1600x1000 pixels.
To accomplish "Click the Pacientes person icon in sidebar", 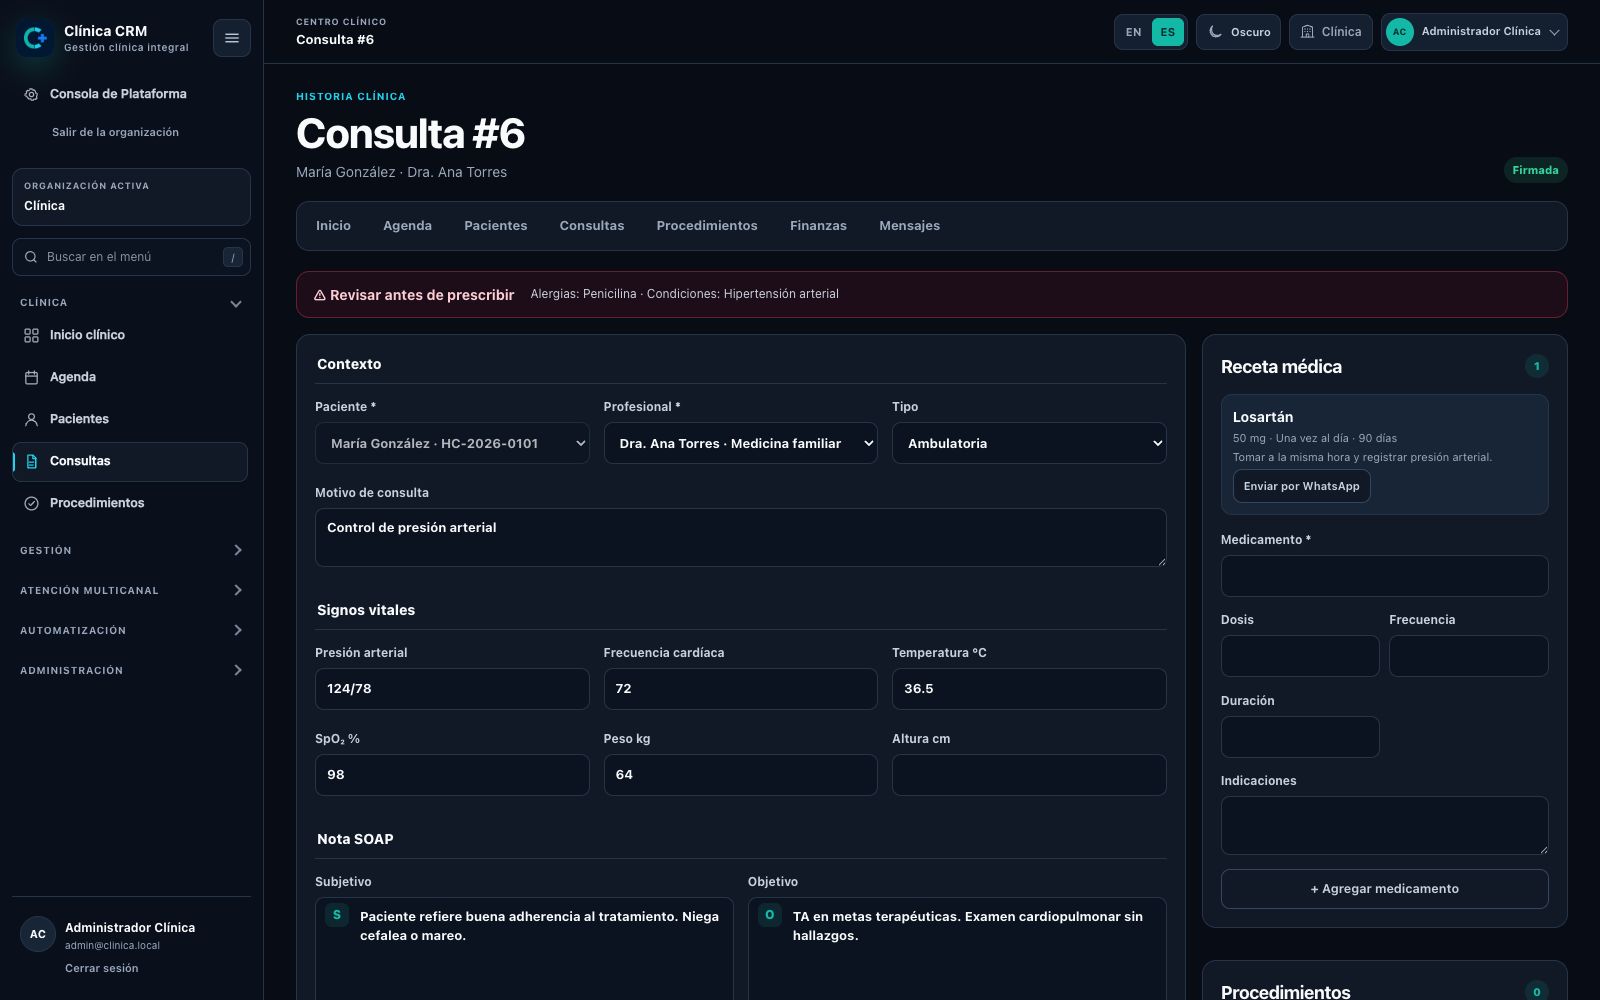I will click(31, 420).
